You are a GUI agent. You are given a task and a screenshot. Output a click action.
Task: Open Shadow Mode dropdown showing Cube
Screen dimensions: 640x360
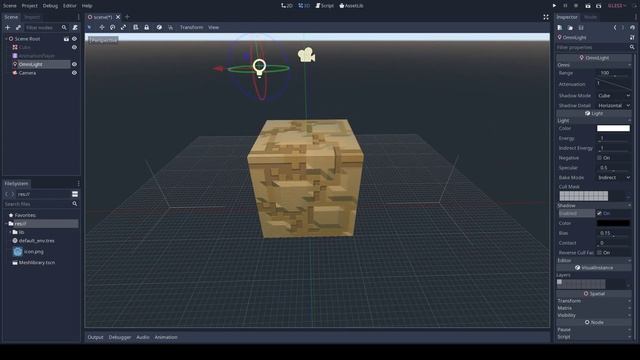coord(613,96)
